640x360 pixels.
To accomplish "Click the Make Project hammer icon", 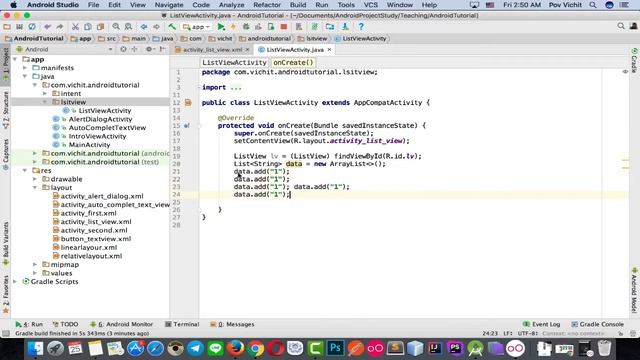I will click(172, 27).
